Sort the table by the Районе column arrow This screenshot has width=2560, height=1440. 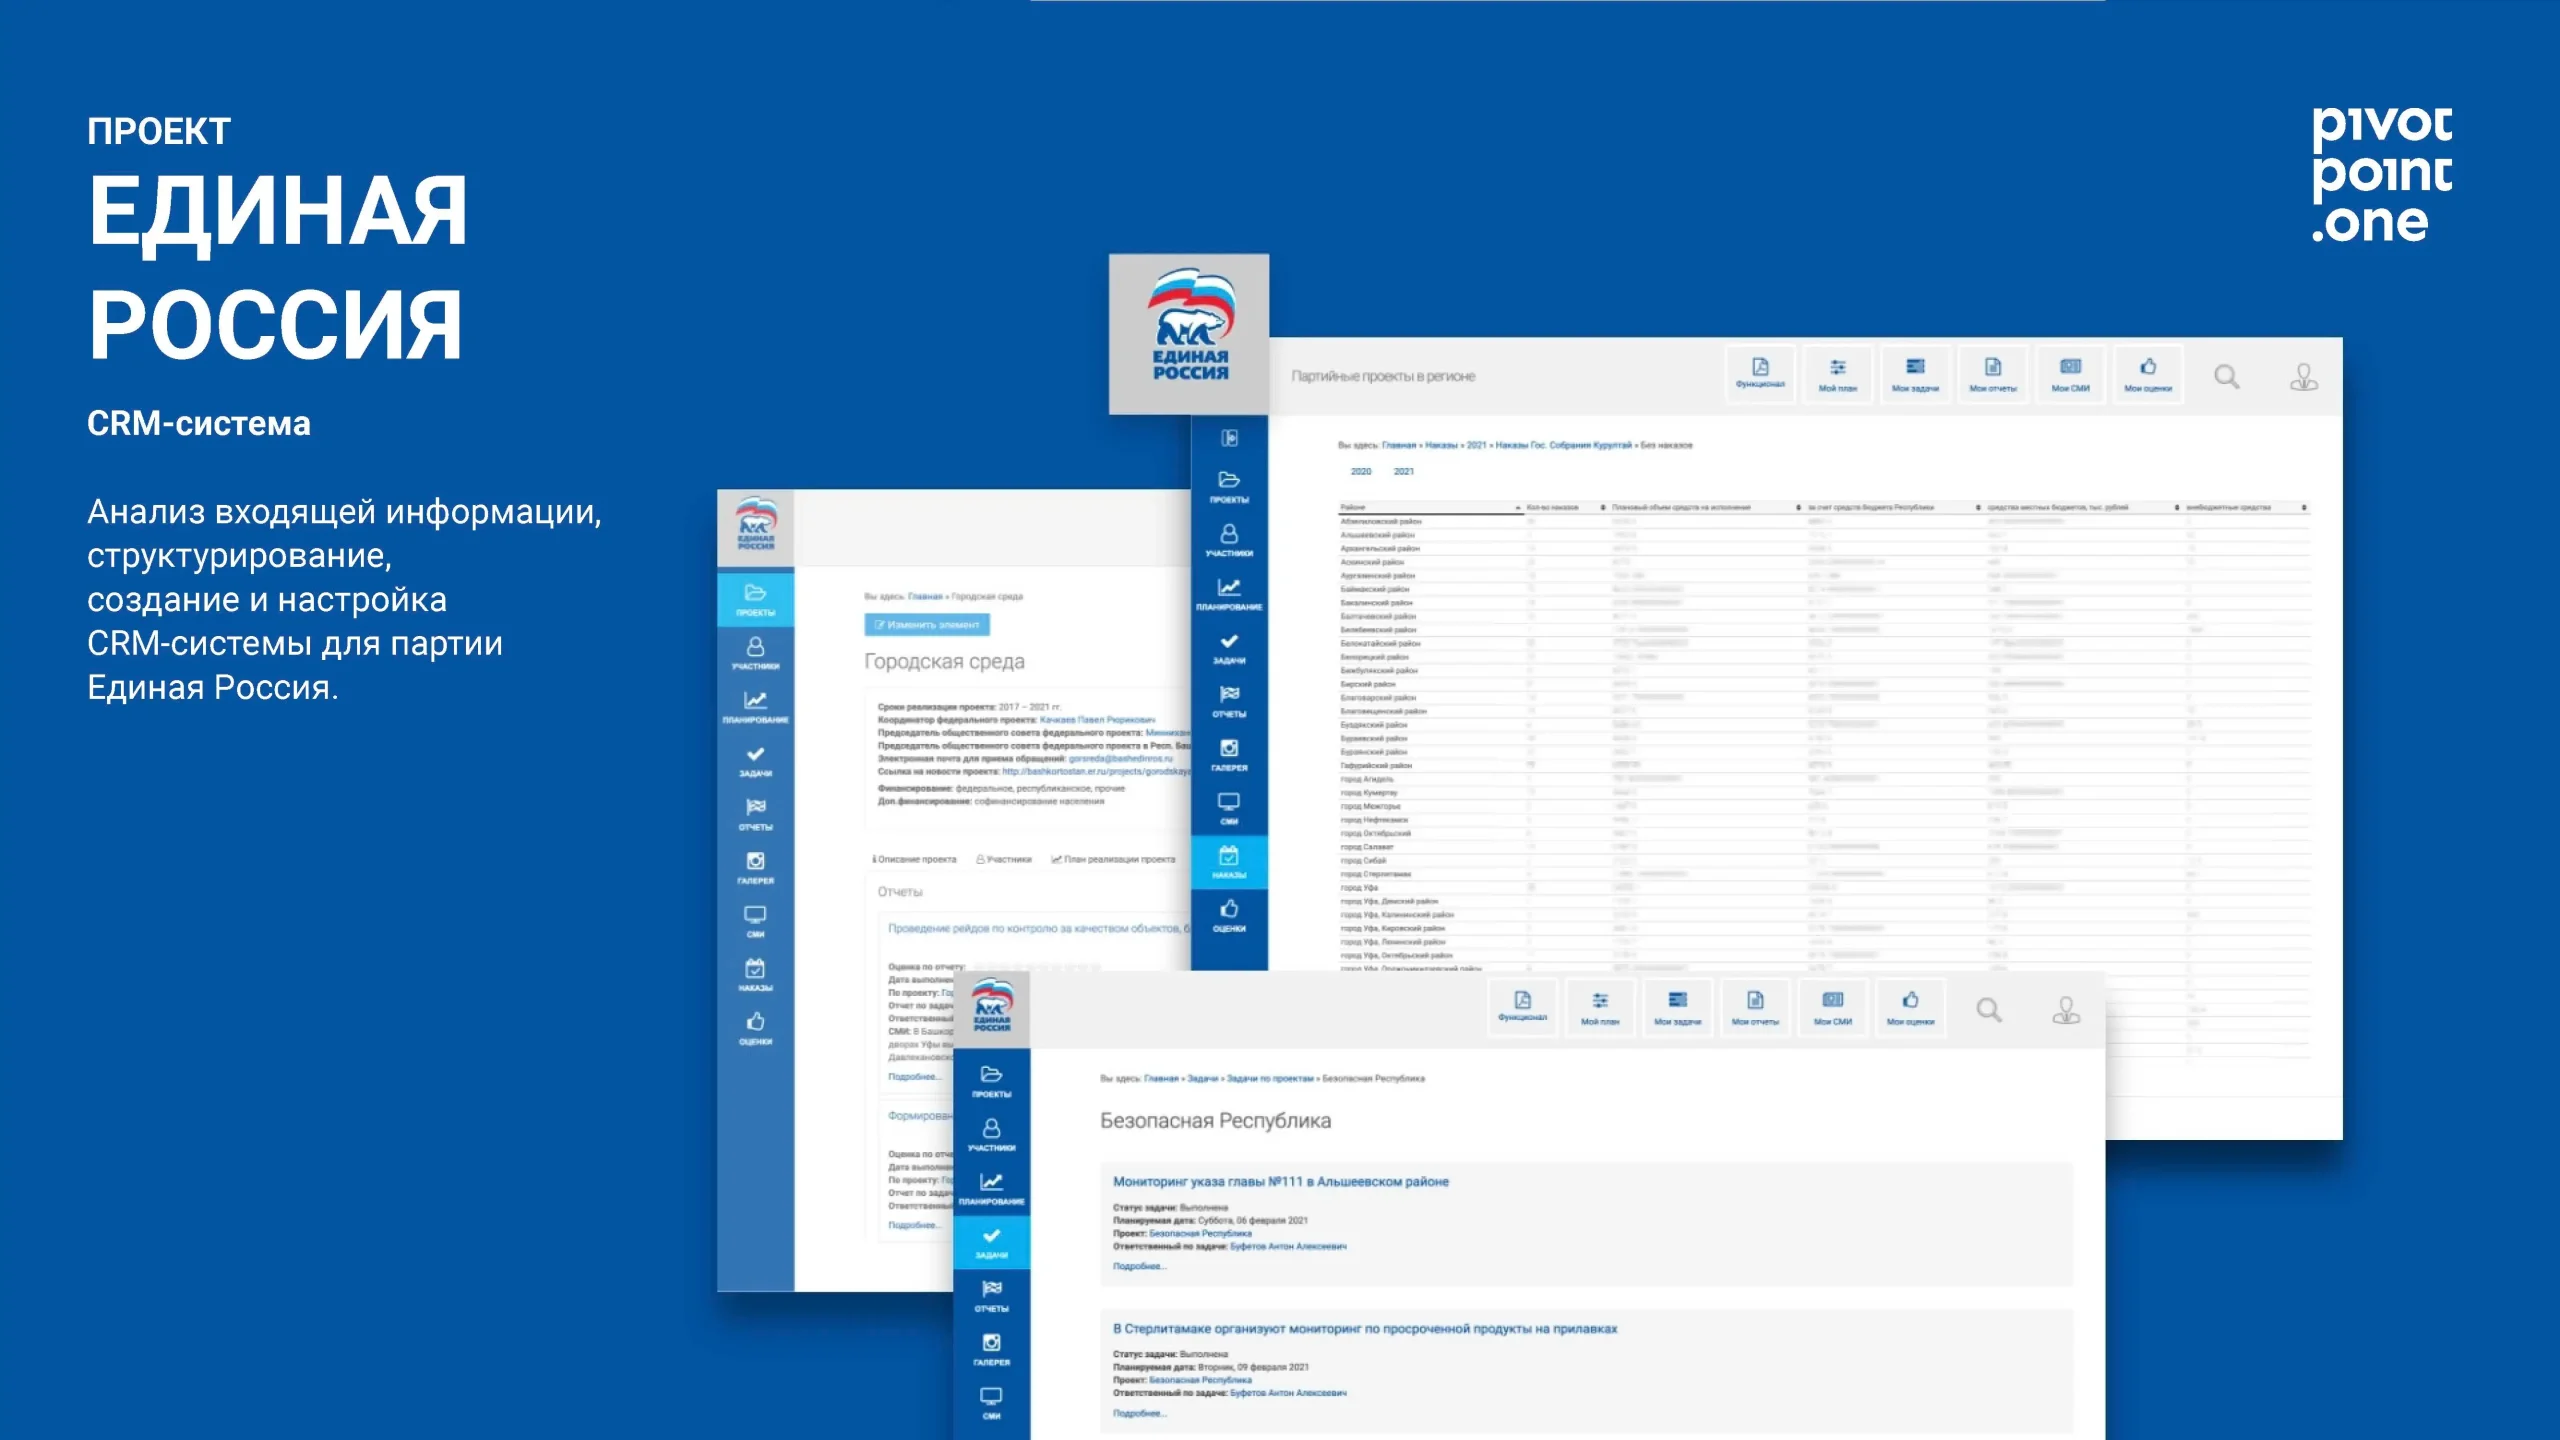point(1518,508)
